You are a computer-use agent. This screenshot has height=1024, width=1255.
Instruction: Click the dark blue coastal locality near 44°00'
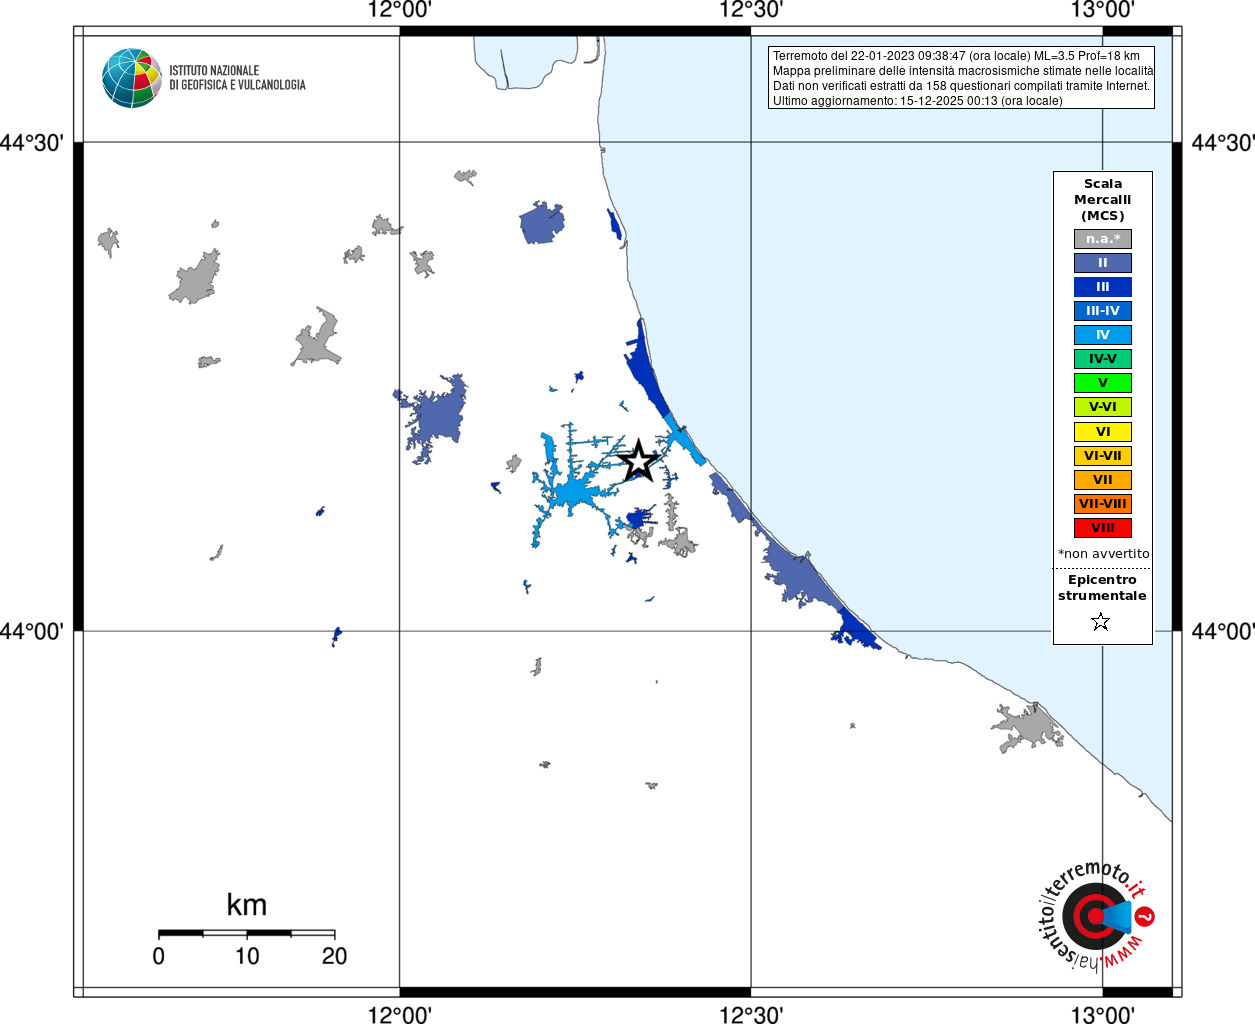click(x=857, y=631)
